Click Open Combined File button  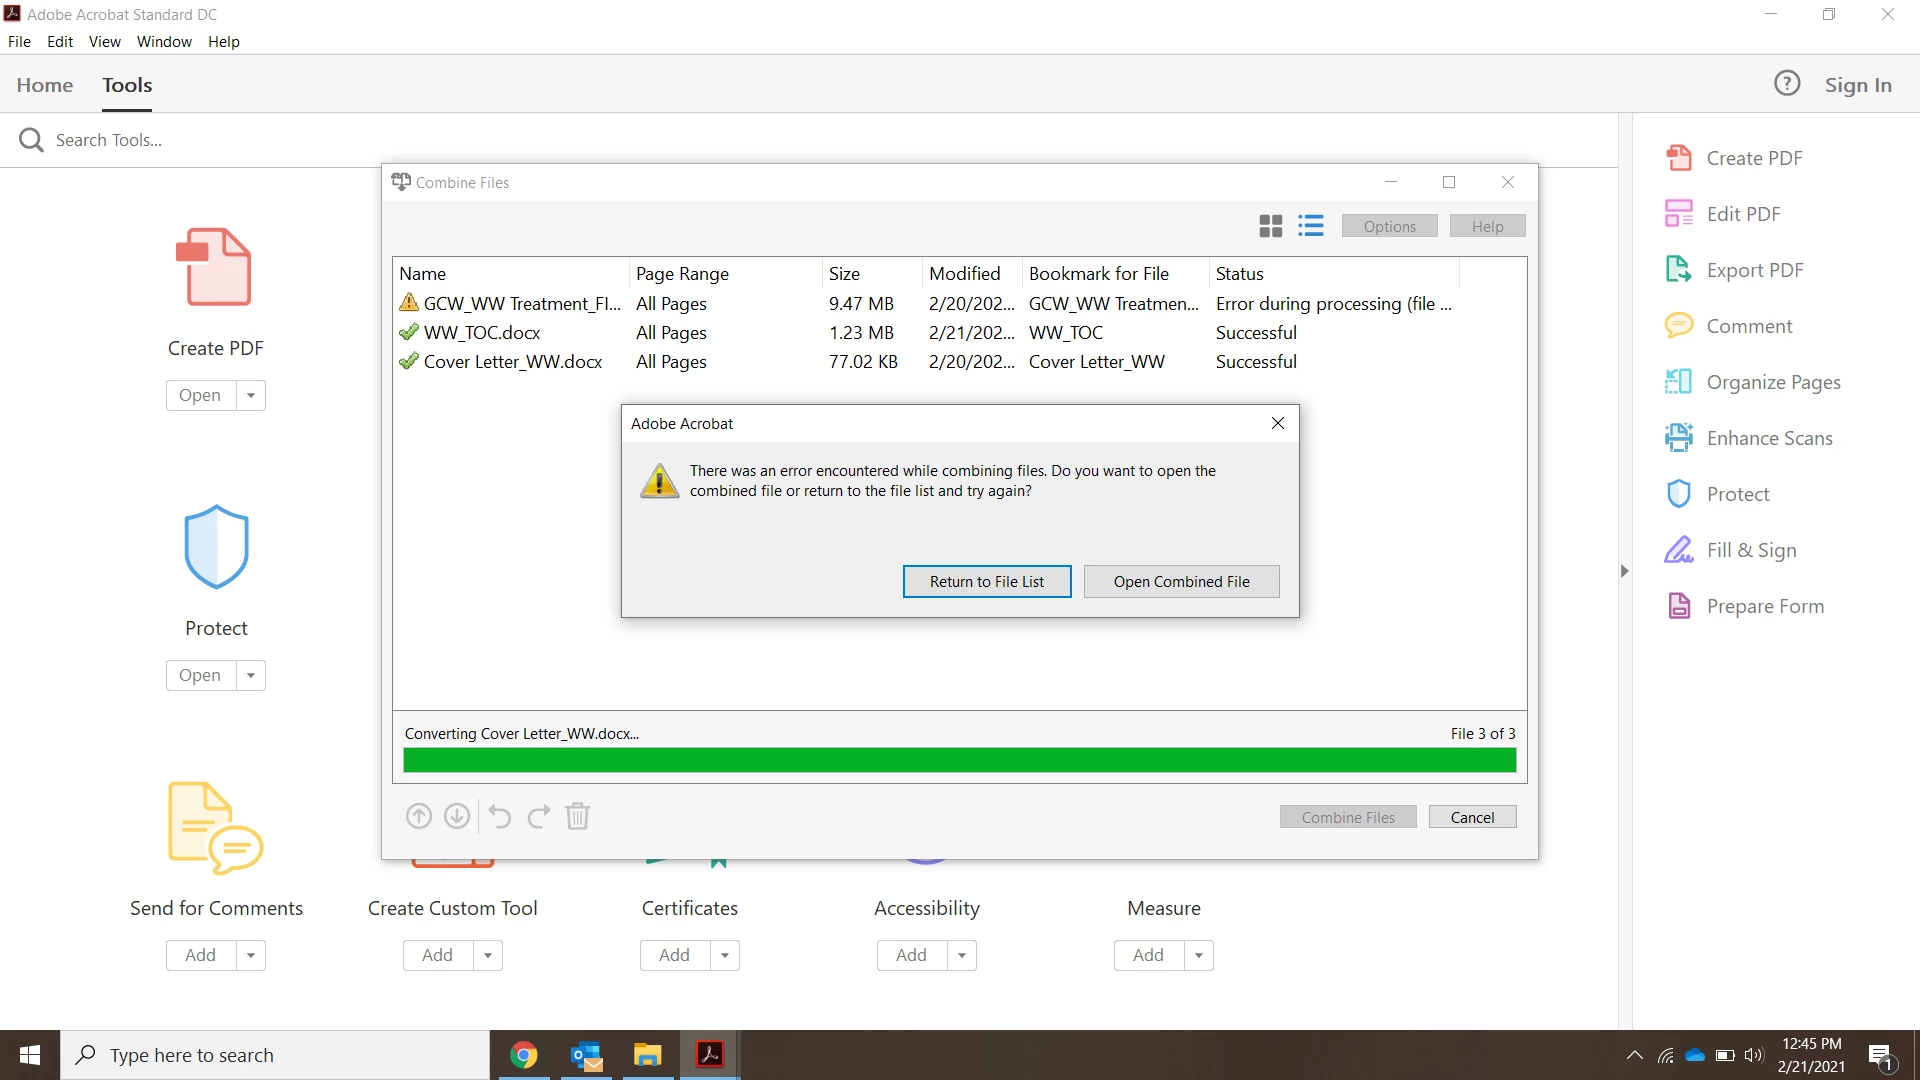[1181, 581]
